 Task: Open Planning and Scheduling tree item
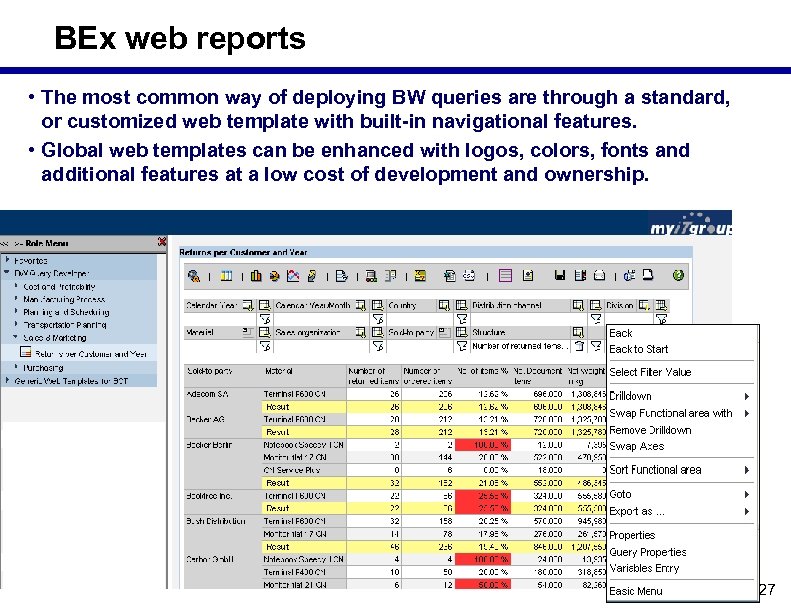tap(66, 312)
